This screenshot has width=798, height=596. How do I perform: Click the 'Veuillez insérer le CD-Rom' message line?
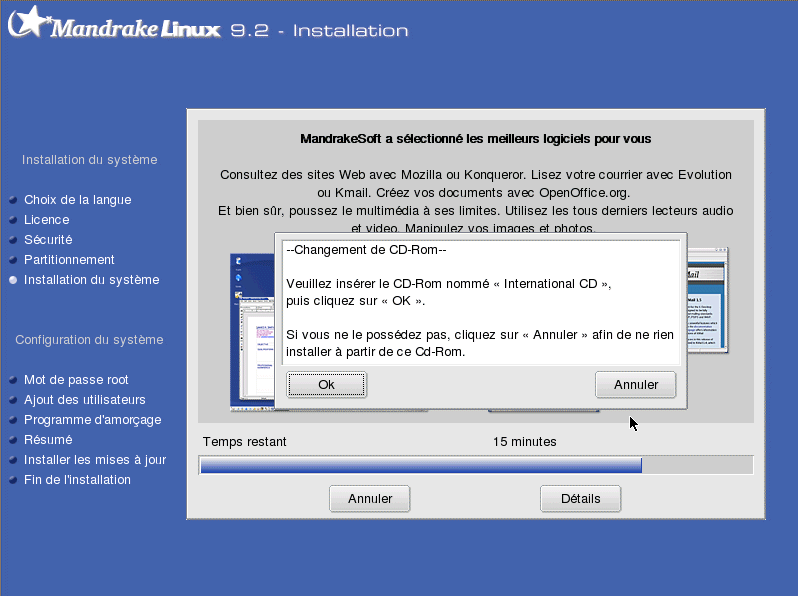(x=448, y=283)
